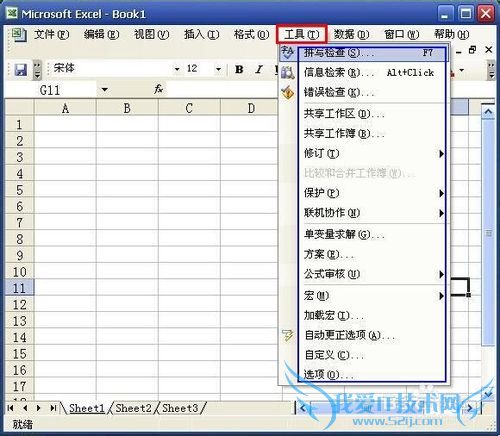Click the research icon beside 信息检索
Viewport: 500px width, 436px height.
287,72
